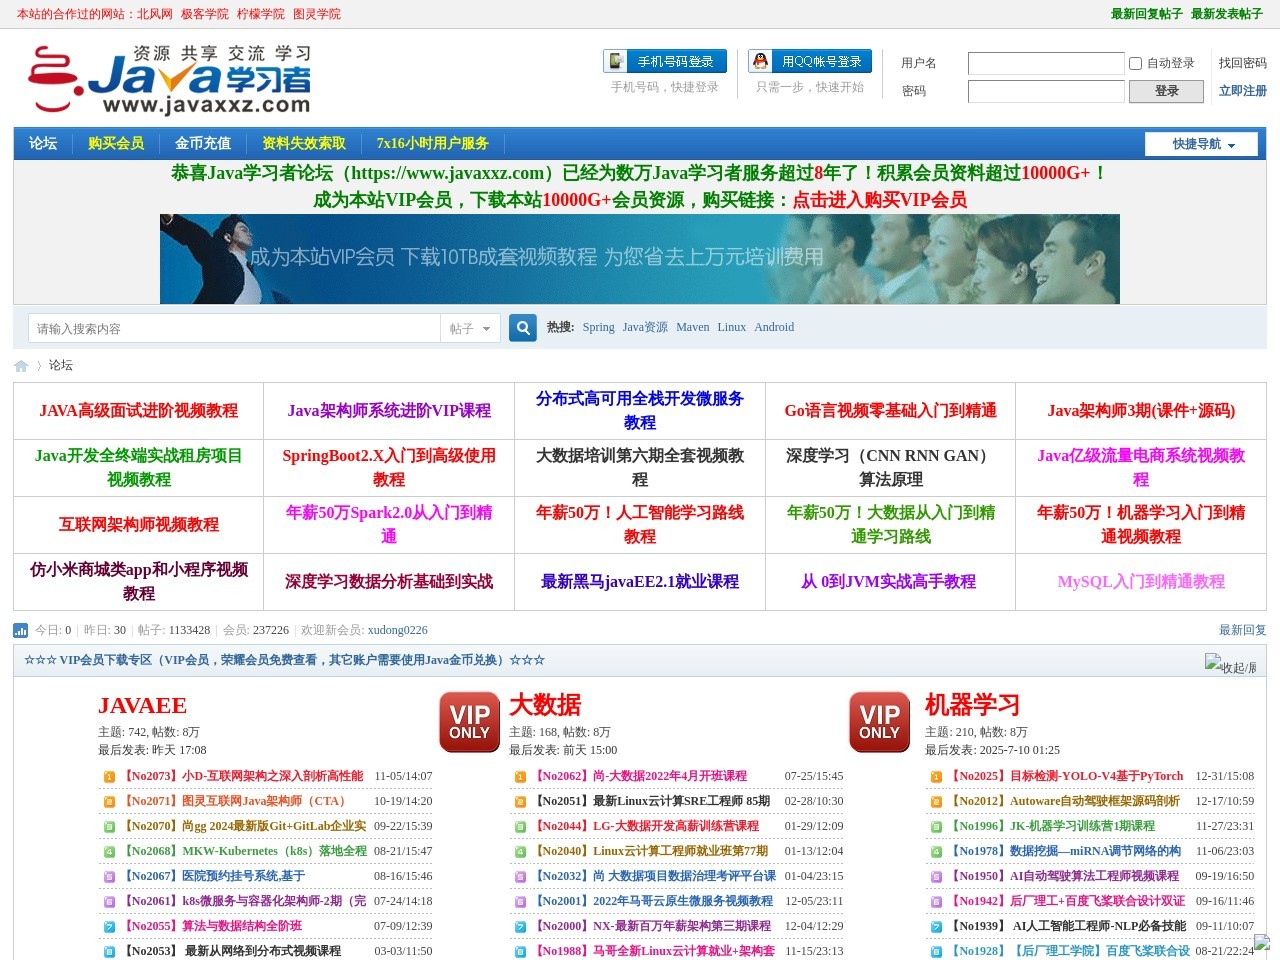Screen dimensions: 1280x960
Task: Click rank icon beside No2070 Git thread
Action: point(110,827)
